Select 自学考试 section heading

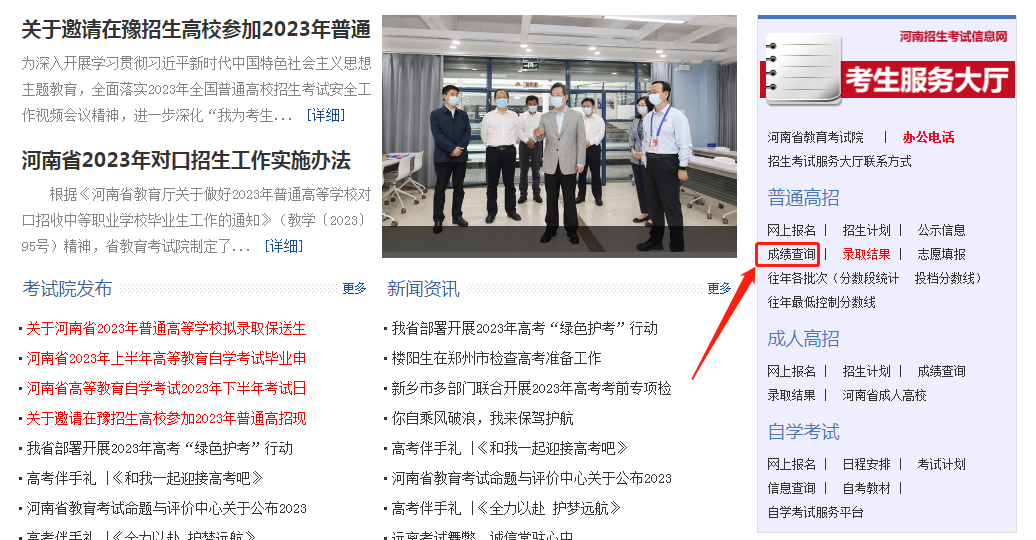pos(803,432)
